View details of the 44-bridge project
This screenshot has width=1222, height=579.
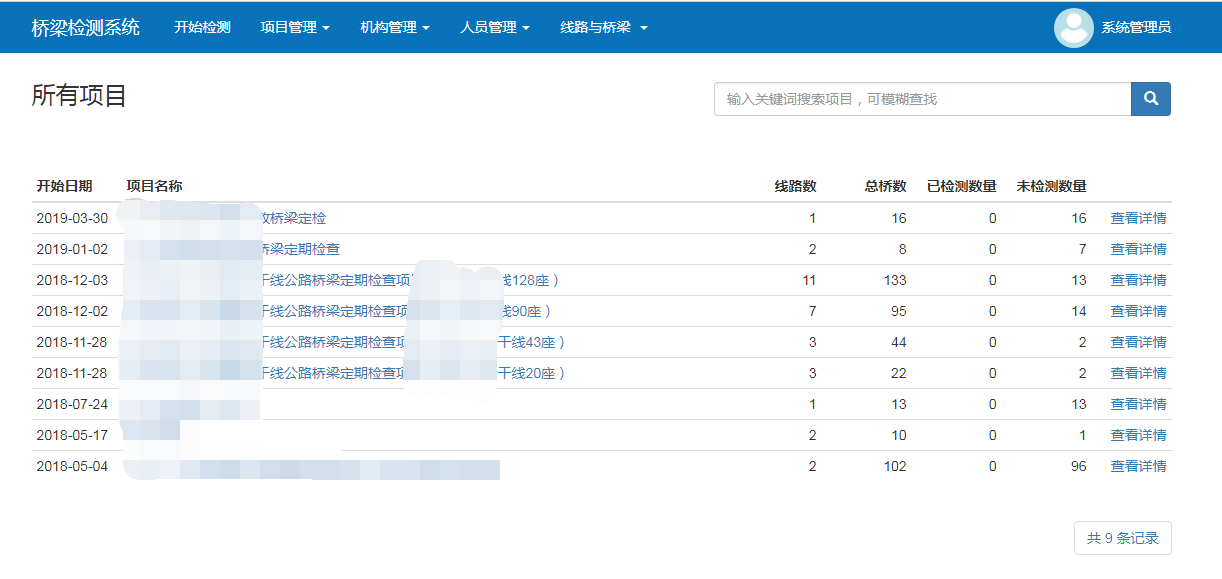point(1138,342)
